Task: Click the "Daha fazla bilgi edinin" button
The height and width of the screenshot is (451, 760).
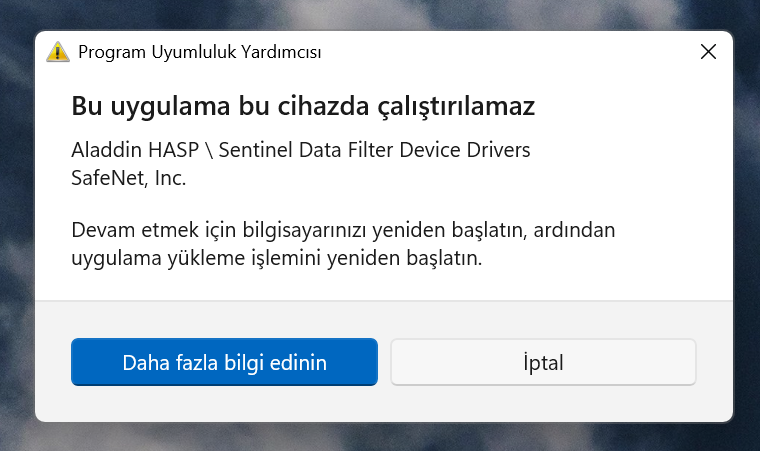Action: coord(224,362)
